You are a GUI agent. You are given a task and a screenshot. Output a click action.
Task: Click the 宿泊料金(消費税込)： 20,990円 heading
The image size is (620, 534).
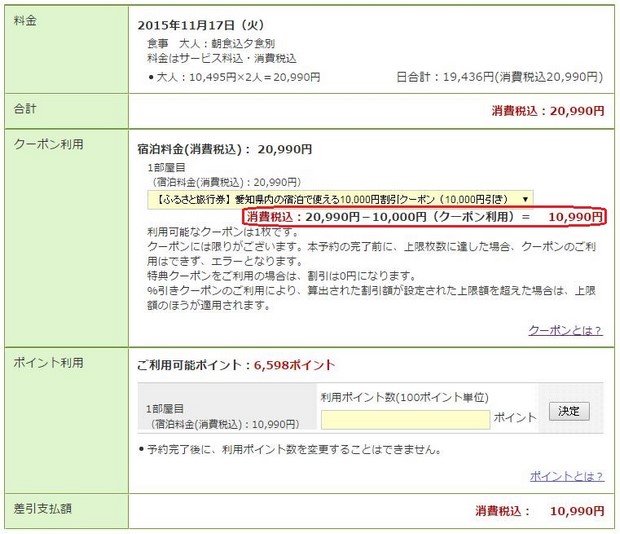coord(225,149)
